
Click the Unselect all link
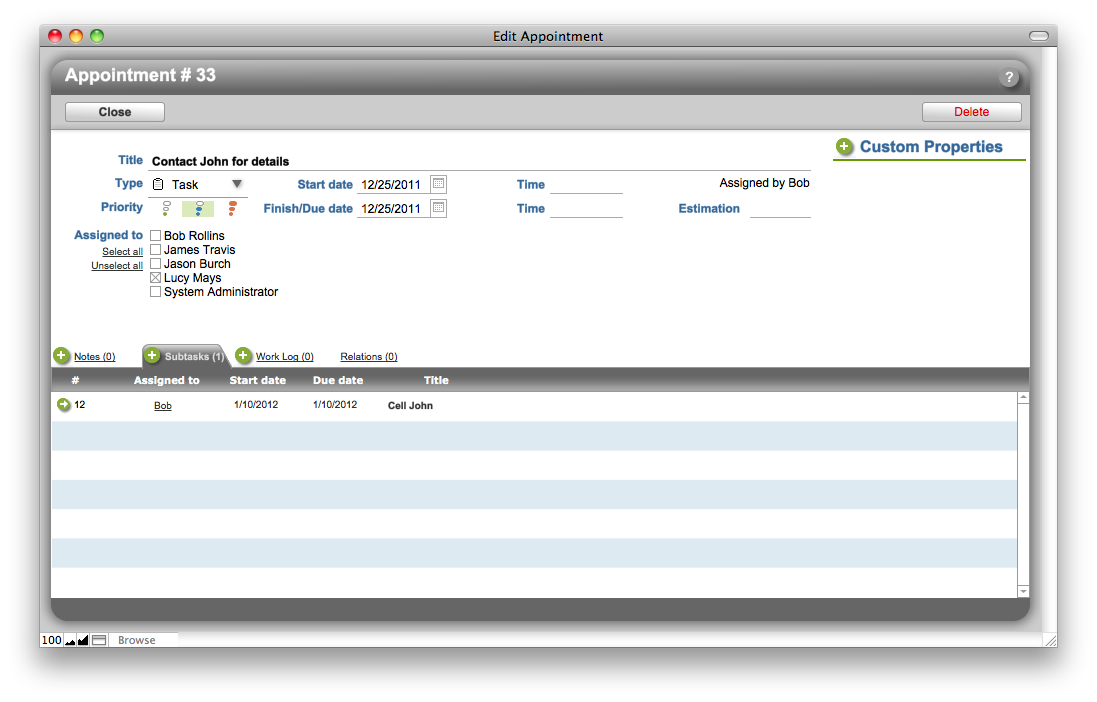(117, 266)
